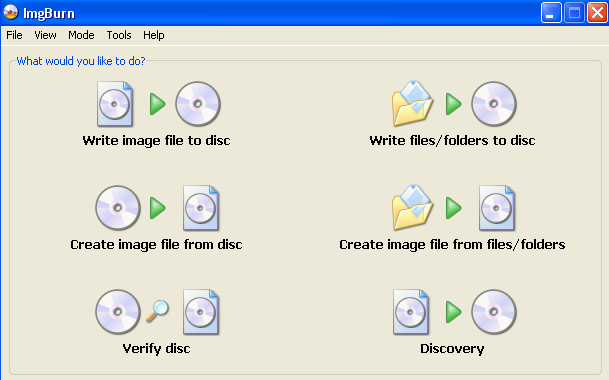
Task: Click the green arrow in Create image file from files/folders
Action: point(454,208)
